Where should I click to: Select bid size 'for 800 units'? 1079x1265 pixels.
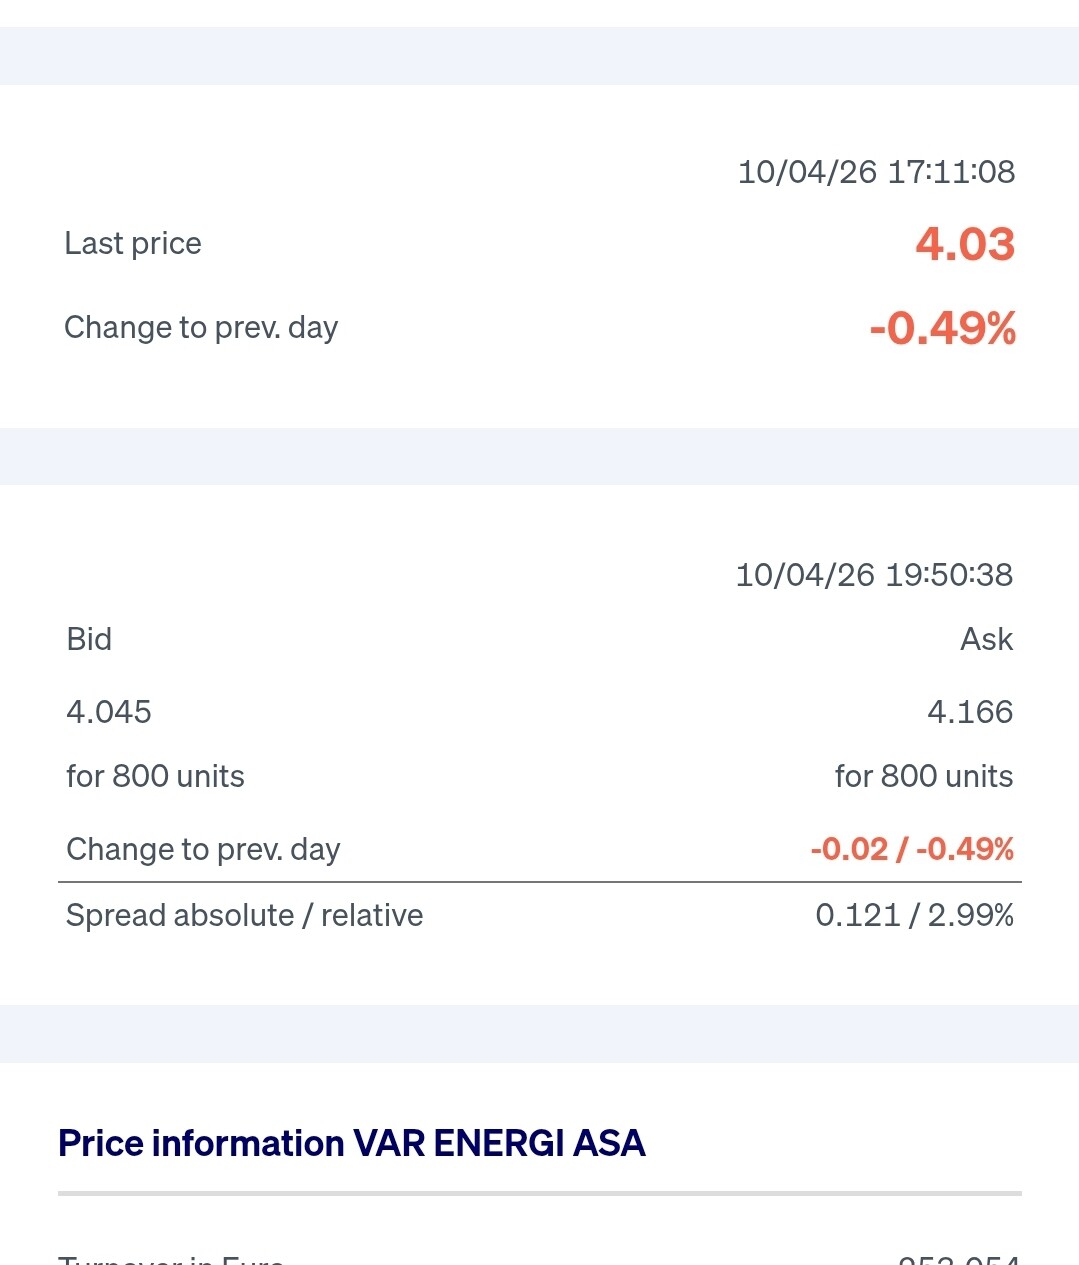pos(155,777)
